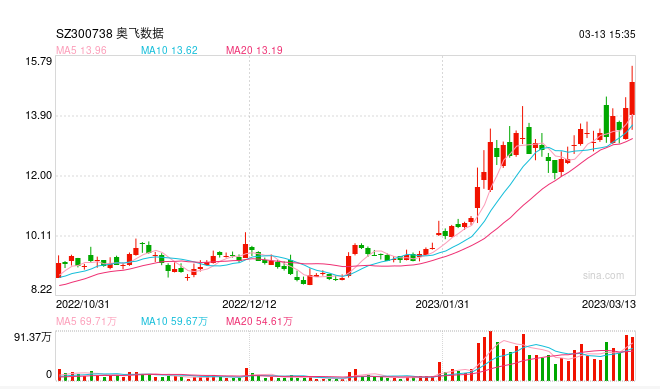Select the volume MA5 69.71万 legend
The width and height of the screenshot is (660, 389).
[x=86, y=321]
